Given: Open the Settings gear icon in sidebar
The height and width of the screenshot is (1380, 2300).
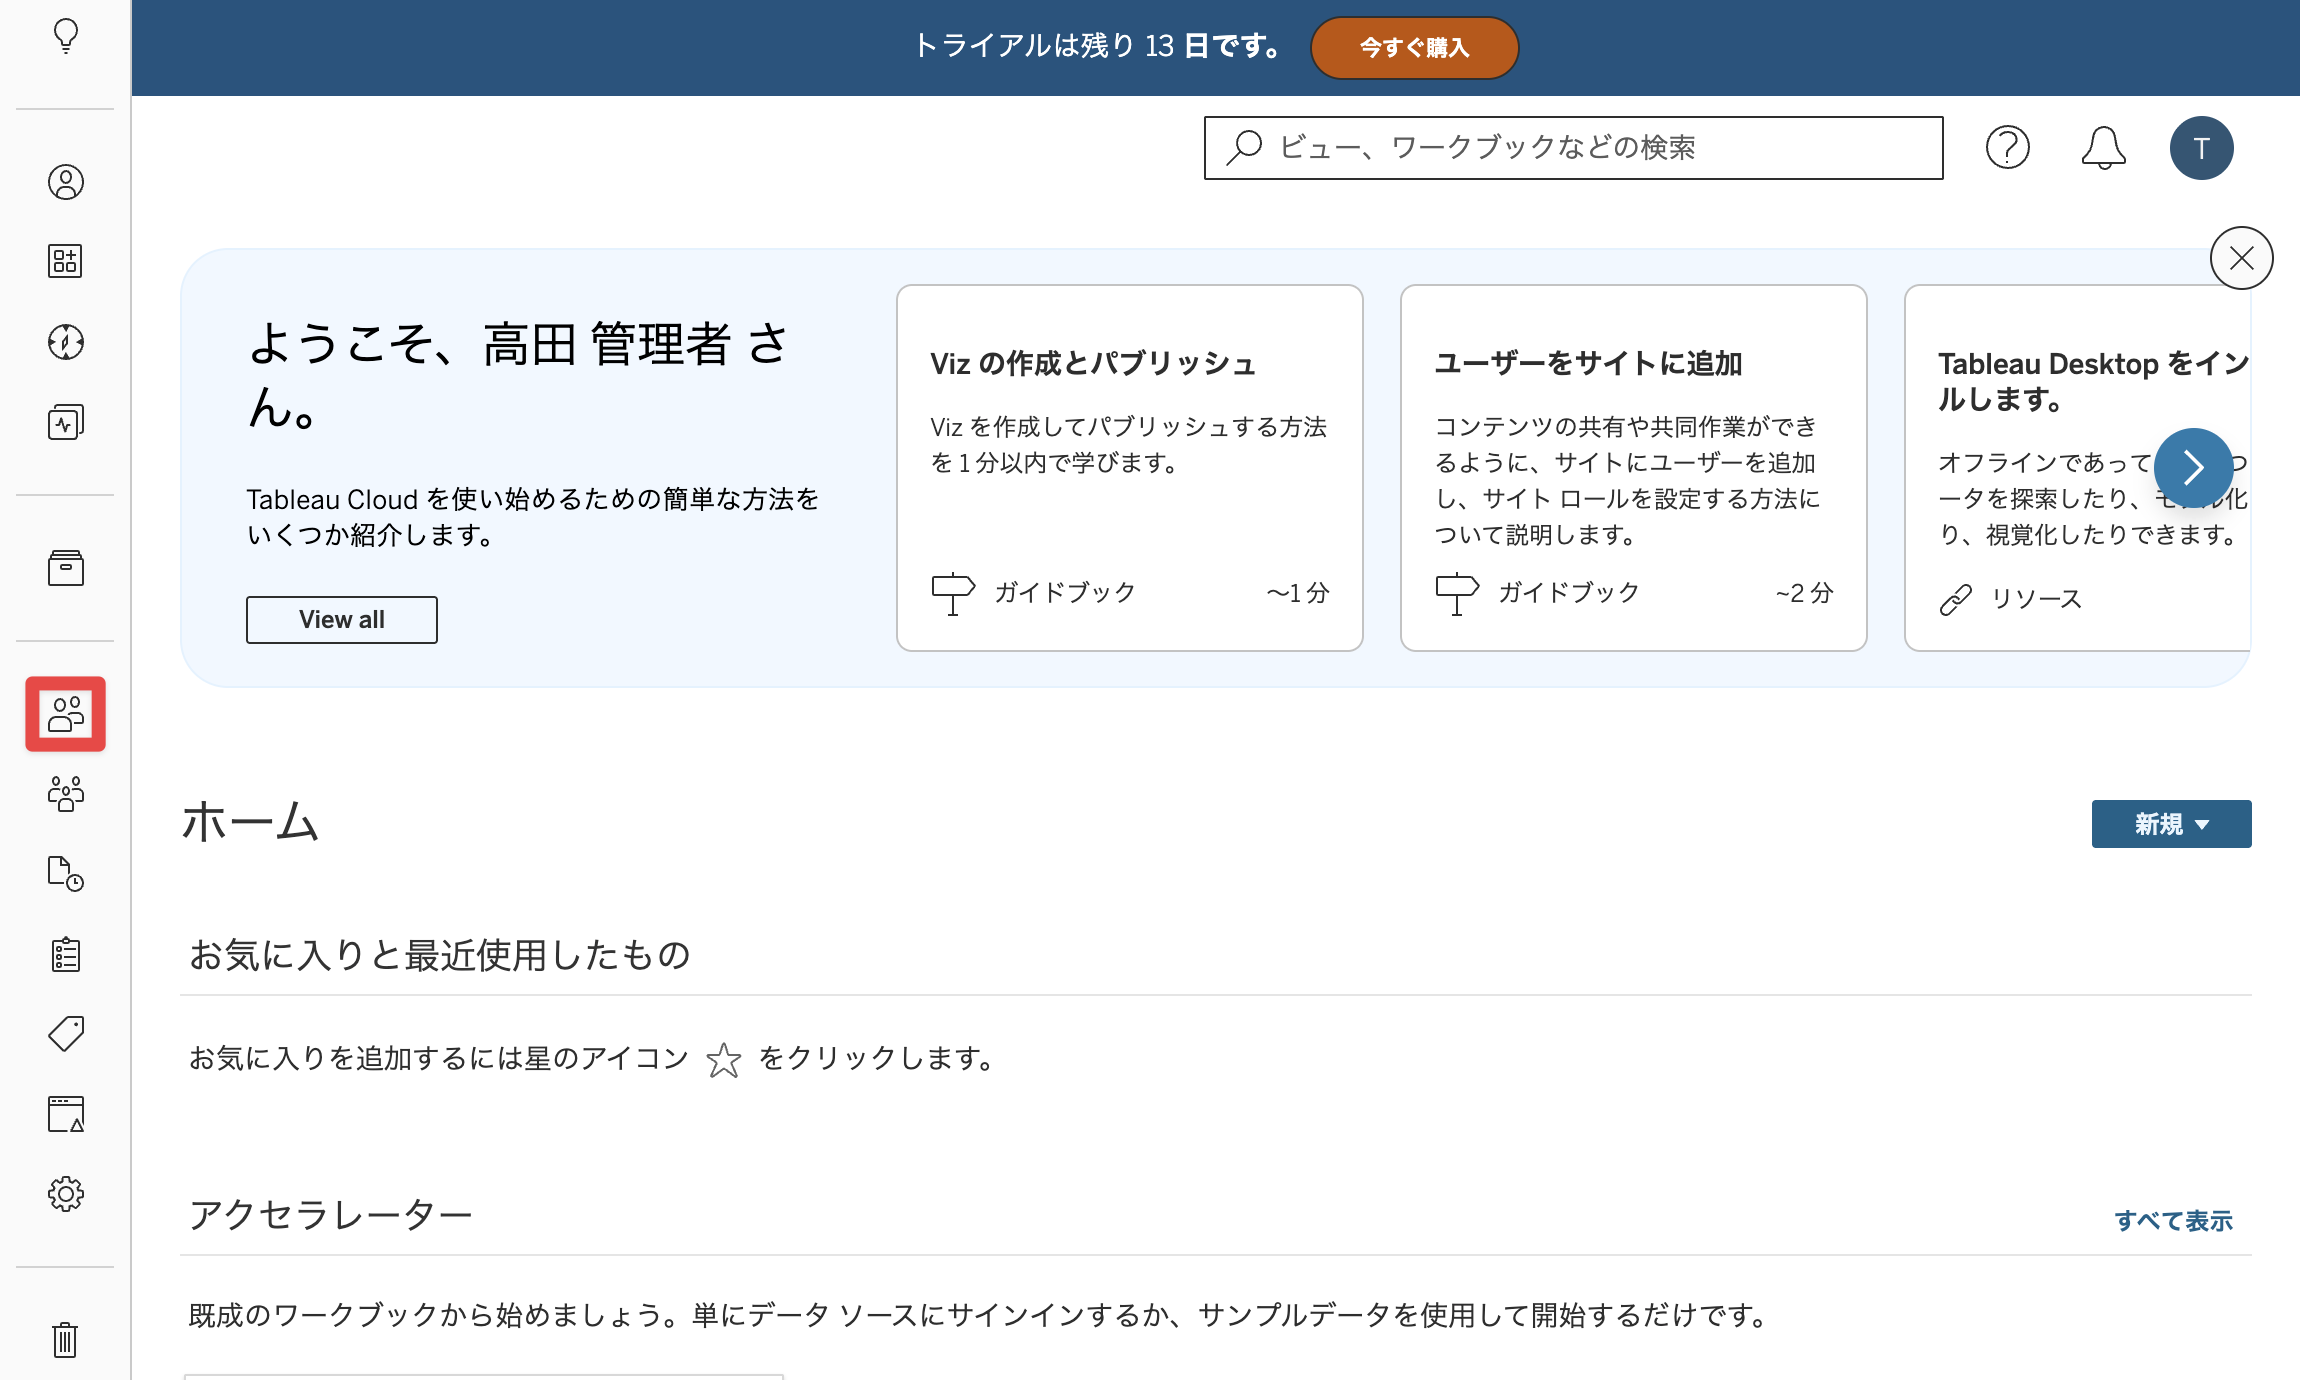Looking at the screenshot, I should click(x=66, y=1194).
